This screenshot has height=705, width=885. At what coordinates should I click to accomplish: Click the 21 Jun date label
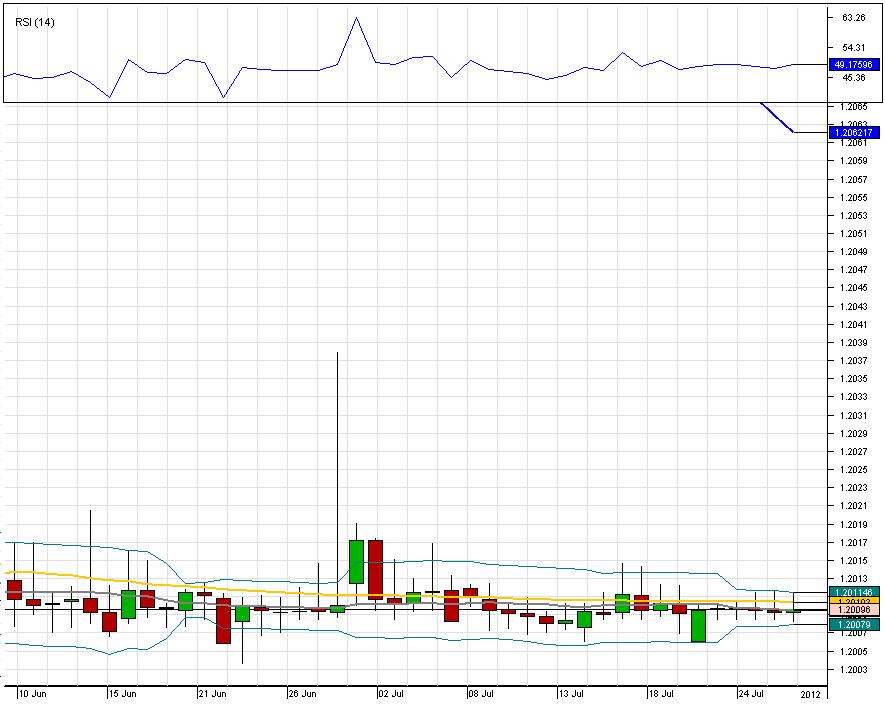coord(212,692)
